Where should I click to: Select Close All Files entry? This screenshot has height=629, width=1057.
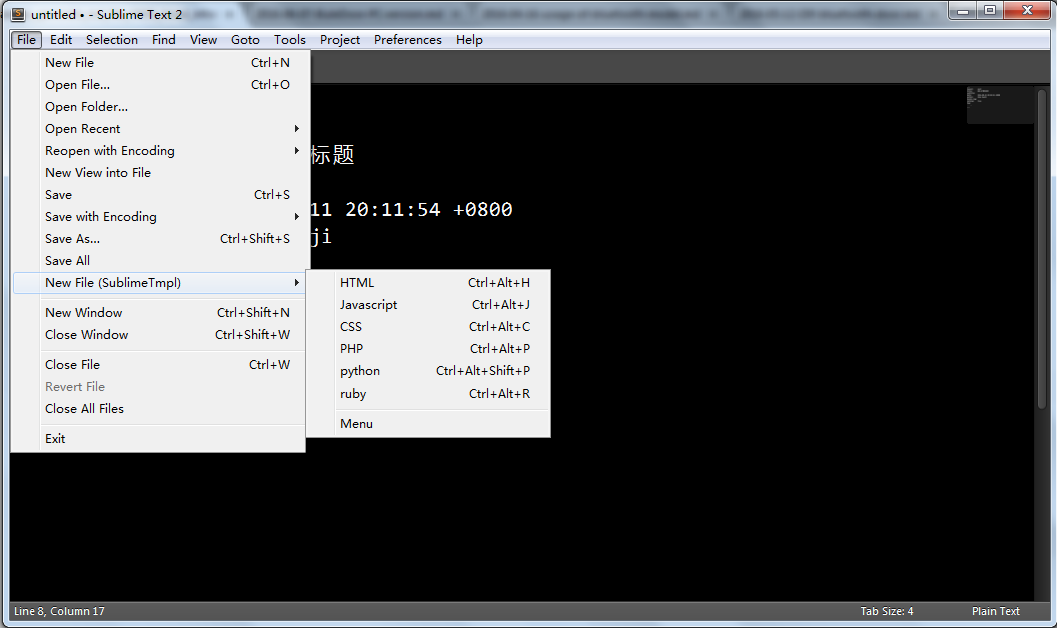point(159,409)
